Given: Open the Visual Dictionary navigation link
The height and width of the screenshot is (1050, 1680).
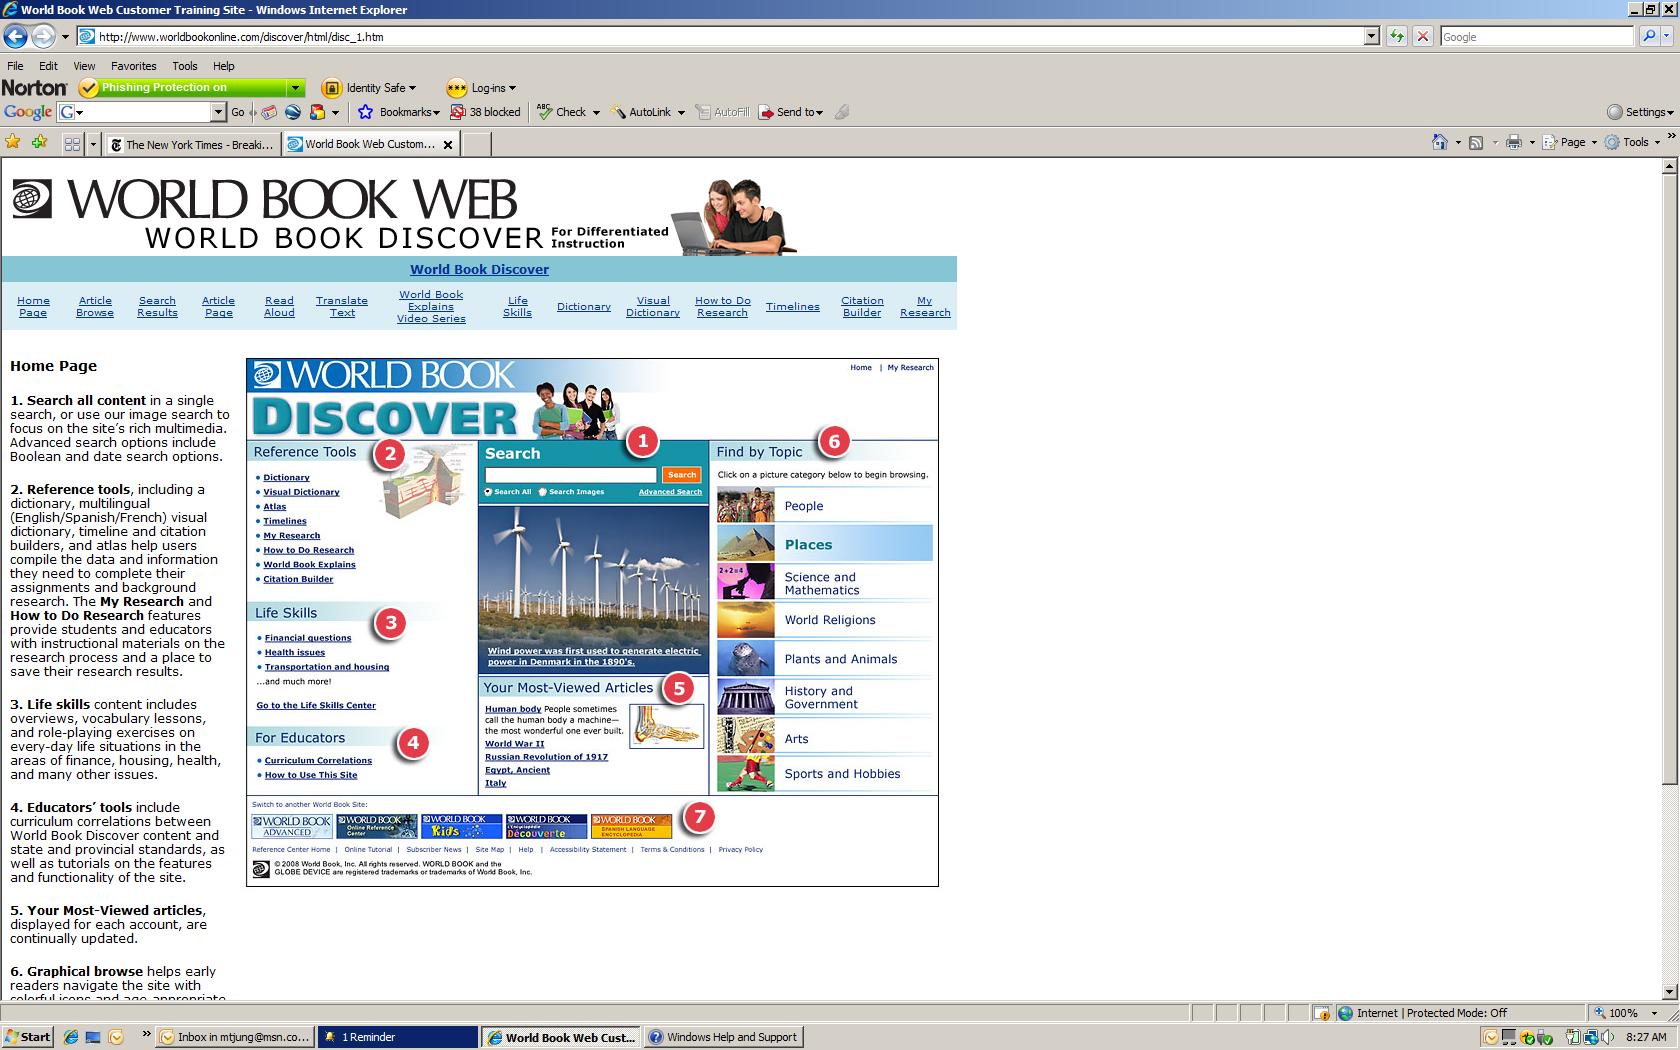Looking at the screenshot, I should coord(653,307).
